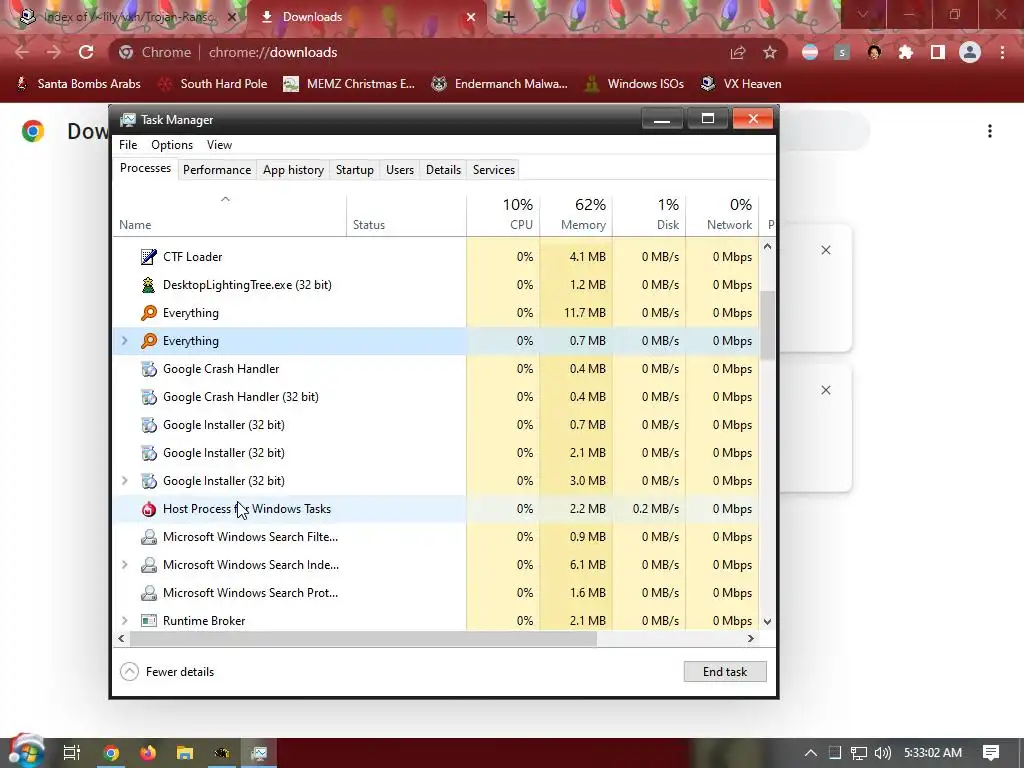Click the scroll down arrow of process list

click(767, 622)
